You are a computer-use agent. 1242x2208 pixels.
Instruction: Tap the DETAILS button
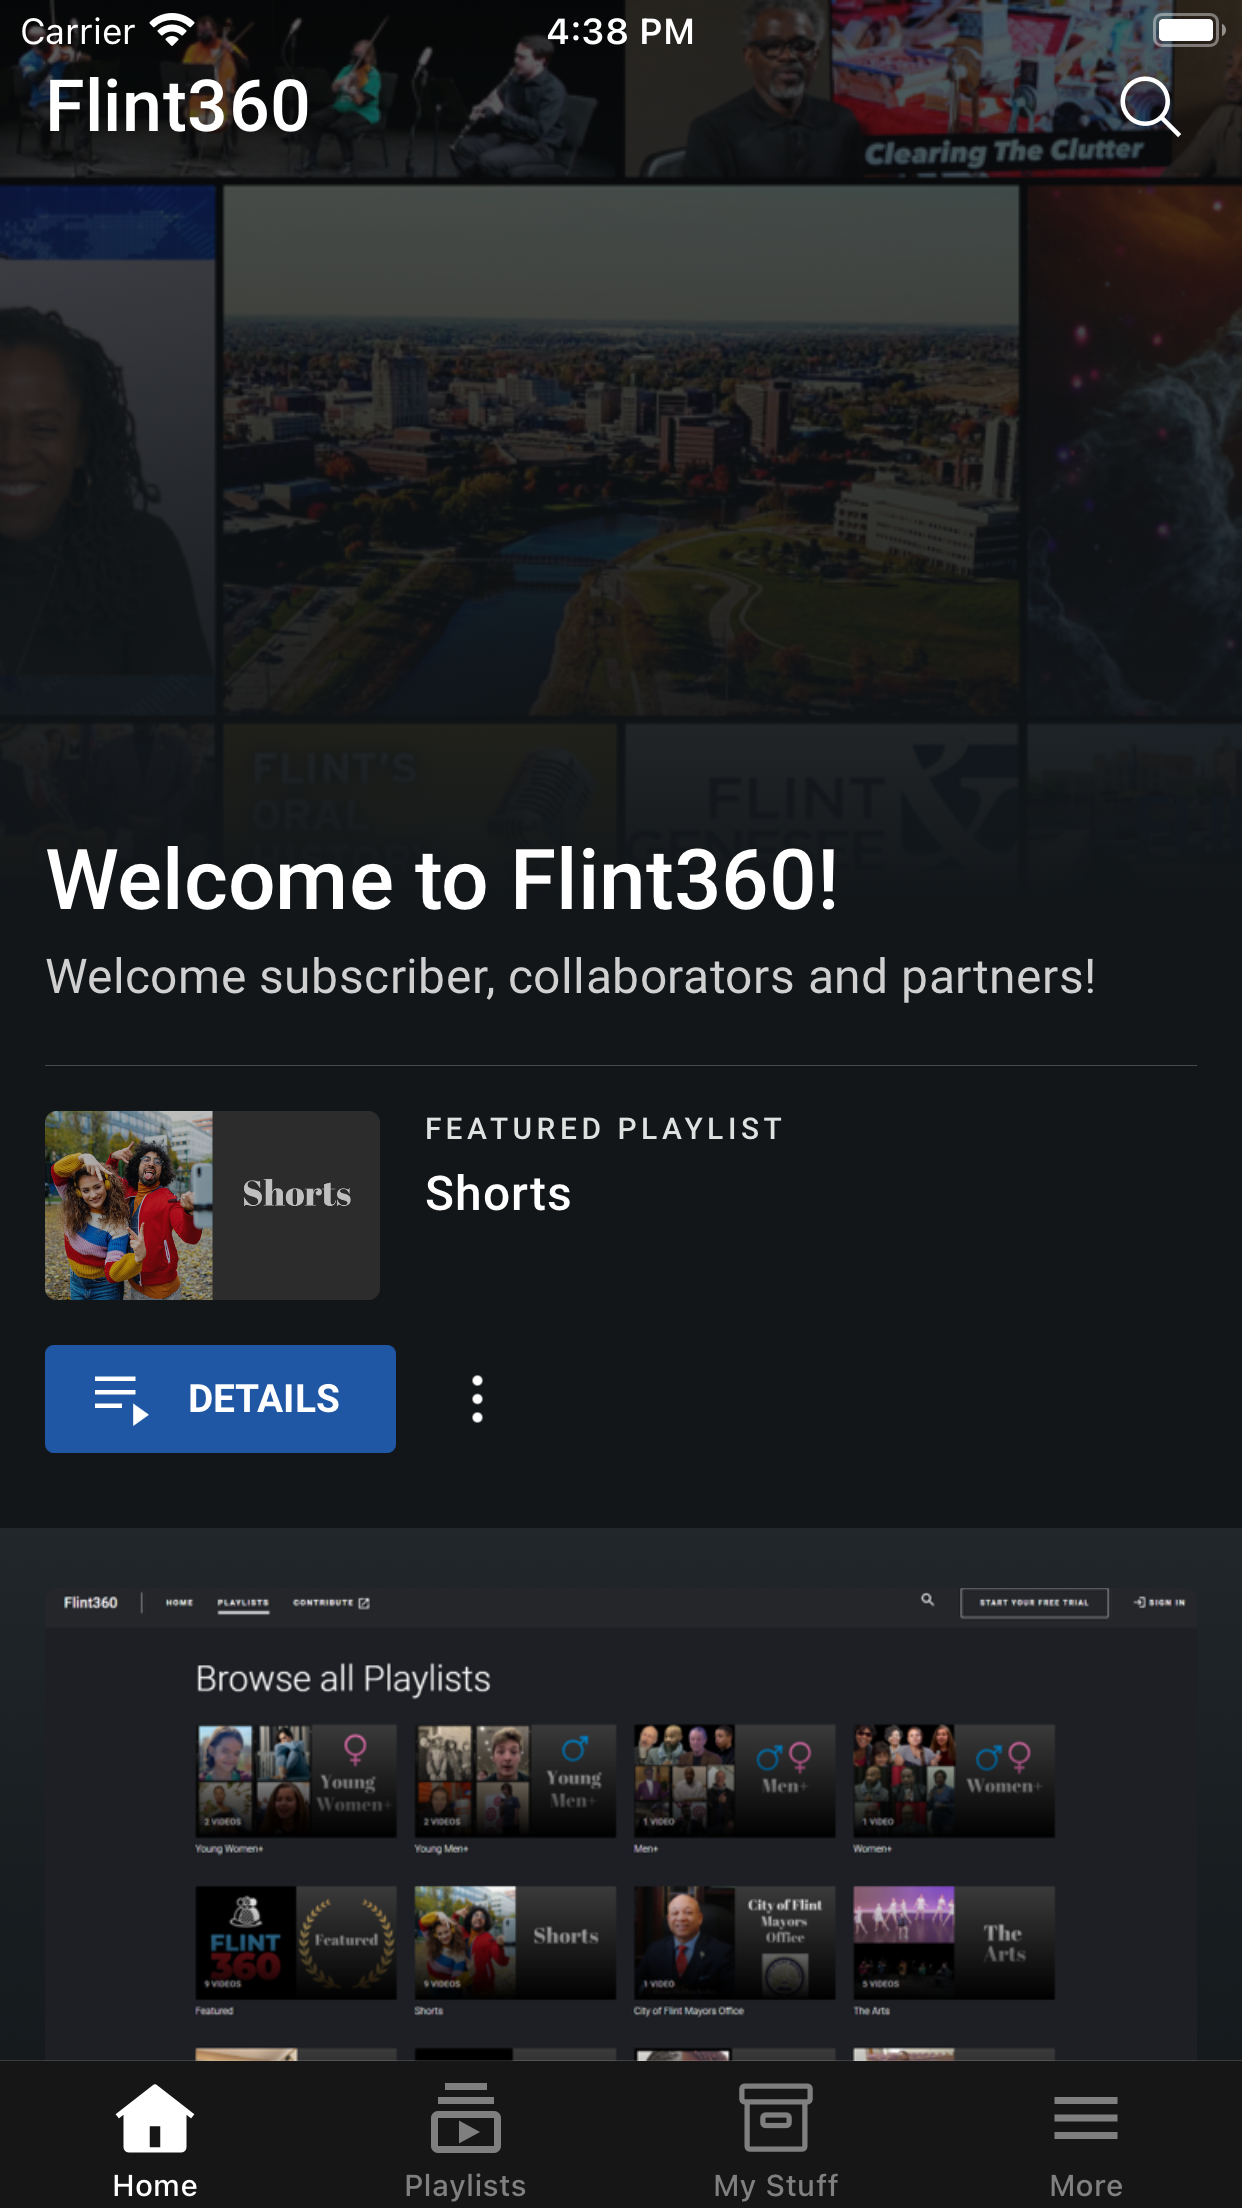click(220, 1398)
